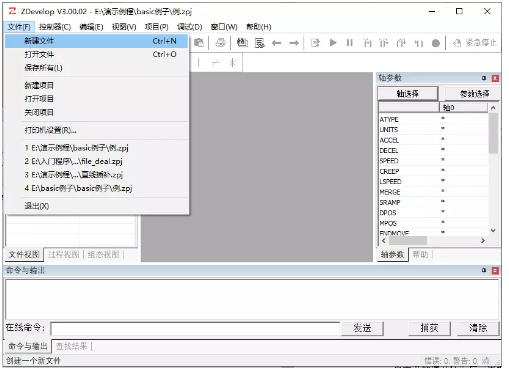509x372 pixels.
Task: Click the paste icon in toolbar
Action: (199, 43)
